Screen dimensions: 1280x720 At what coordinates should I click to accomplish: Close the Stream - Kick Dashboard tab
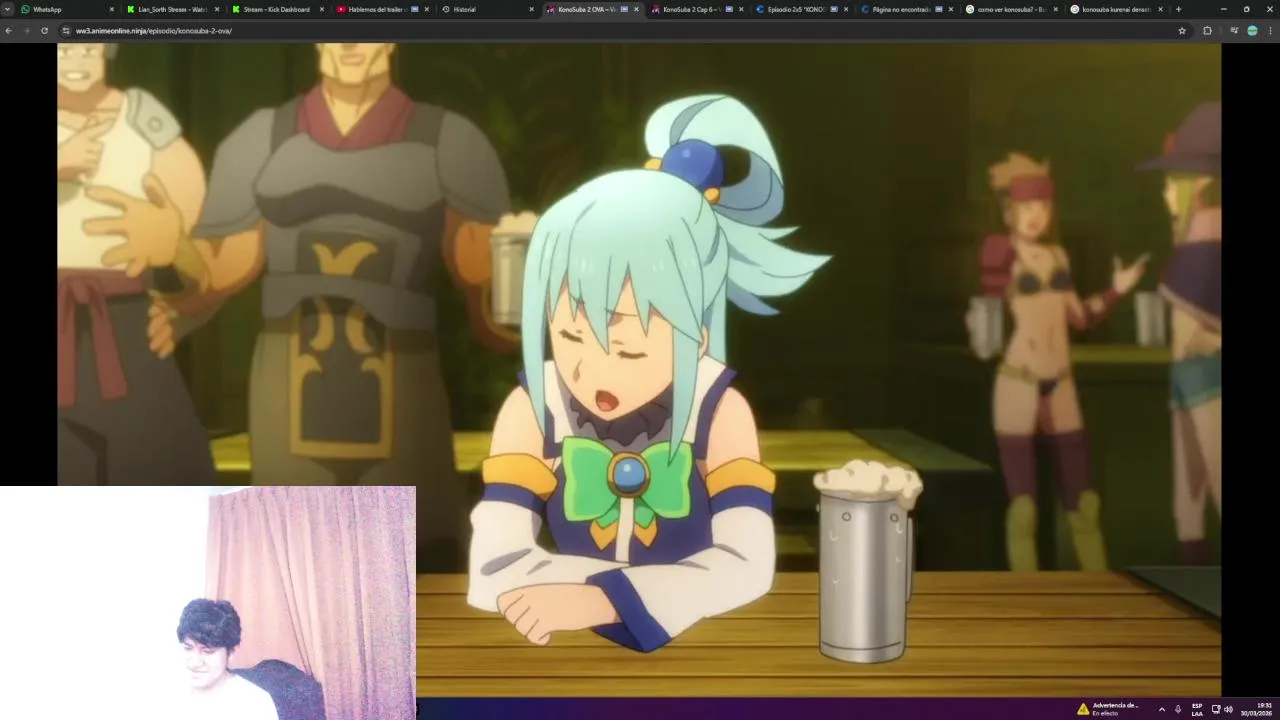[321, 9]
